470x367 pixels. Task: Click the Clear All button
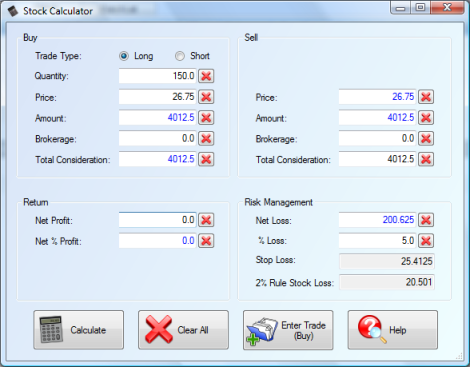[183, 330]
